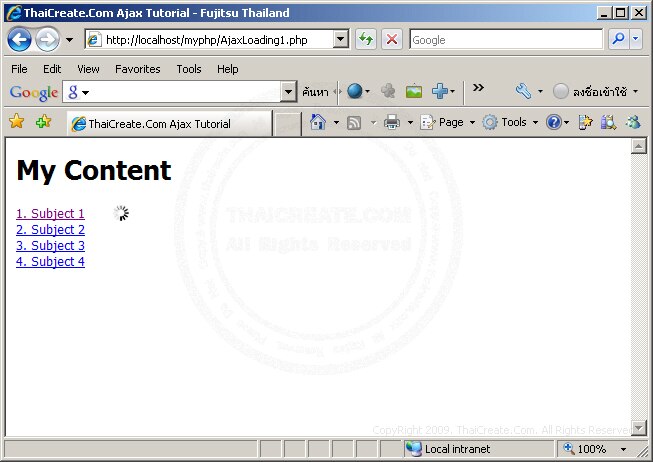The width and height of the screenshot is (653, 462).
Task: Expand the Google Toolbar search dropdown
Action: tap(288, 92)
